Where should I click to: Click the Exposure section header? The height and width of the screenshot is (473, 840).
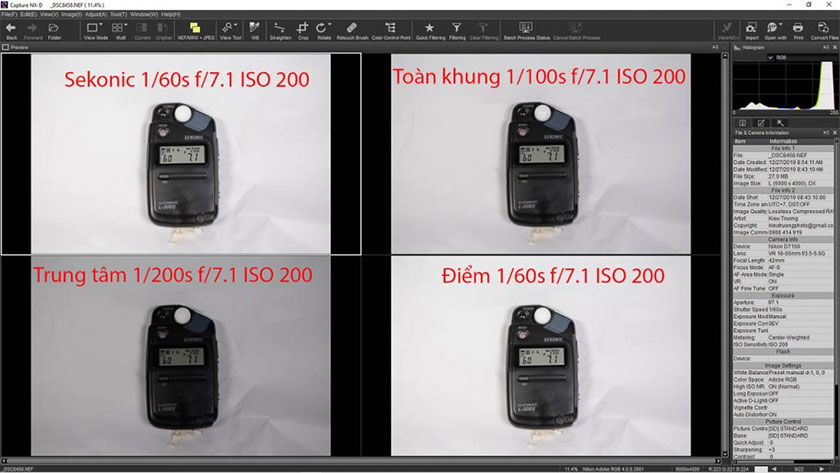click(x=783, y=296)
